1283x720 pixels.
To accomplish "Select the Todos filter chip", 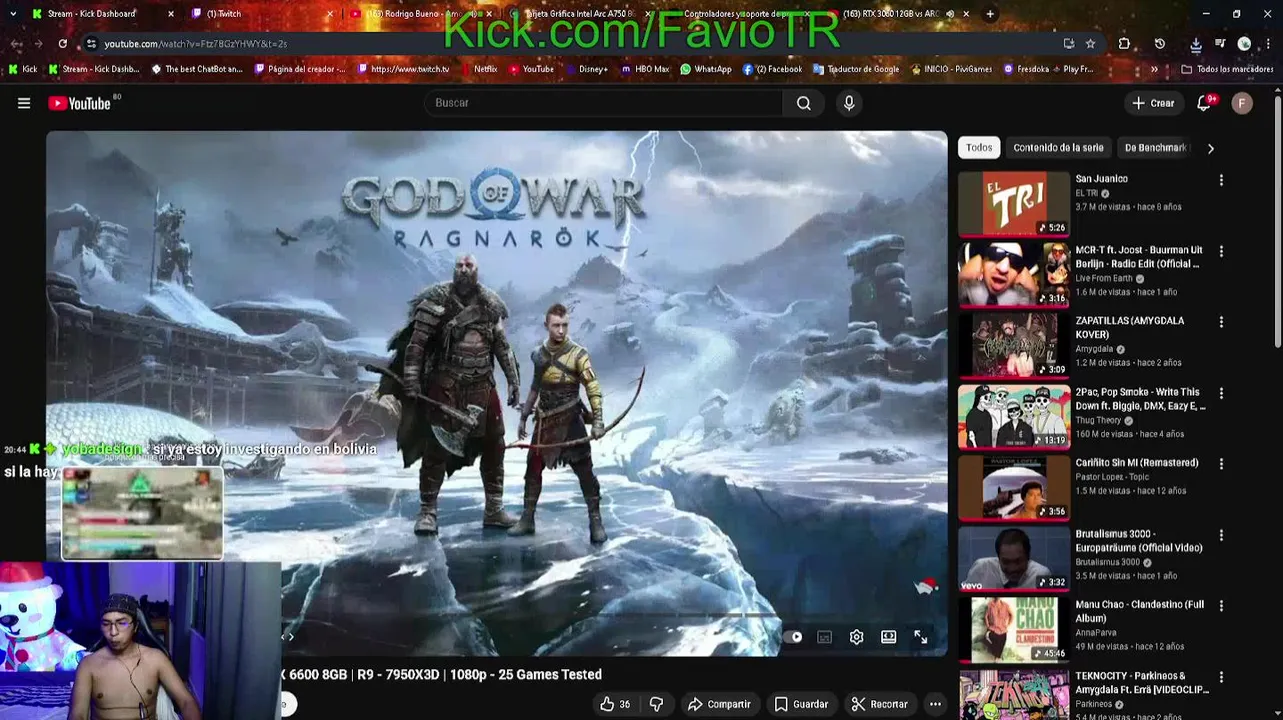I will click(x=979, y=147).
